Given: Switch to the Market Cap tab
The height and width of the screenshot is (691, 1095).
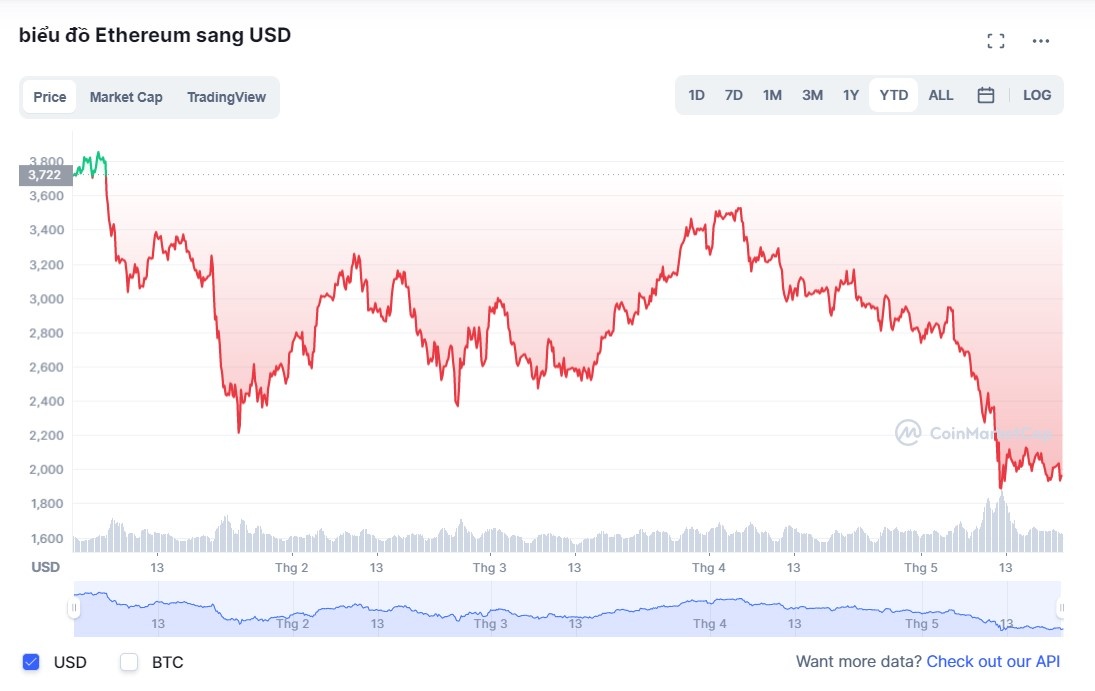Looking at the screenshot, I should click(127, 97).
